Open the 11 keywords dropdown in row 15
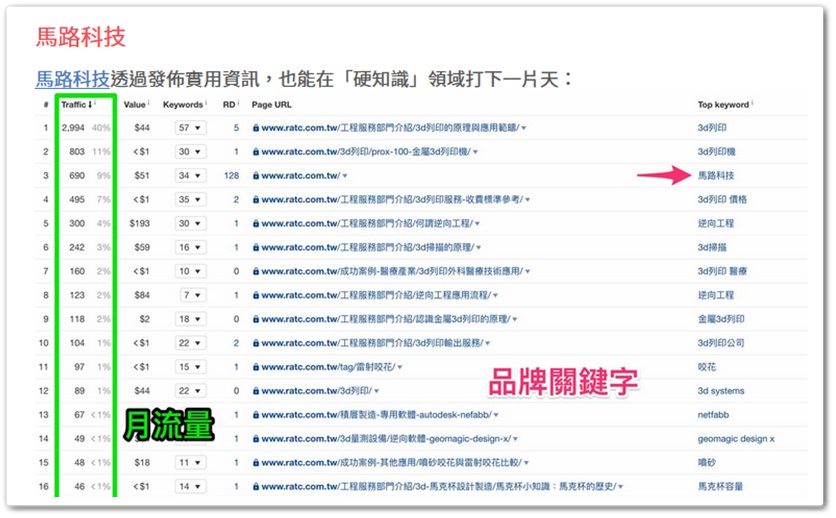The width and height of the screenshot is (836, 518). (190, 463)
